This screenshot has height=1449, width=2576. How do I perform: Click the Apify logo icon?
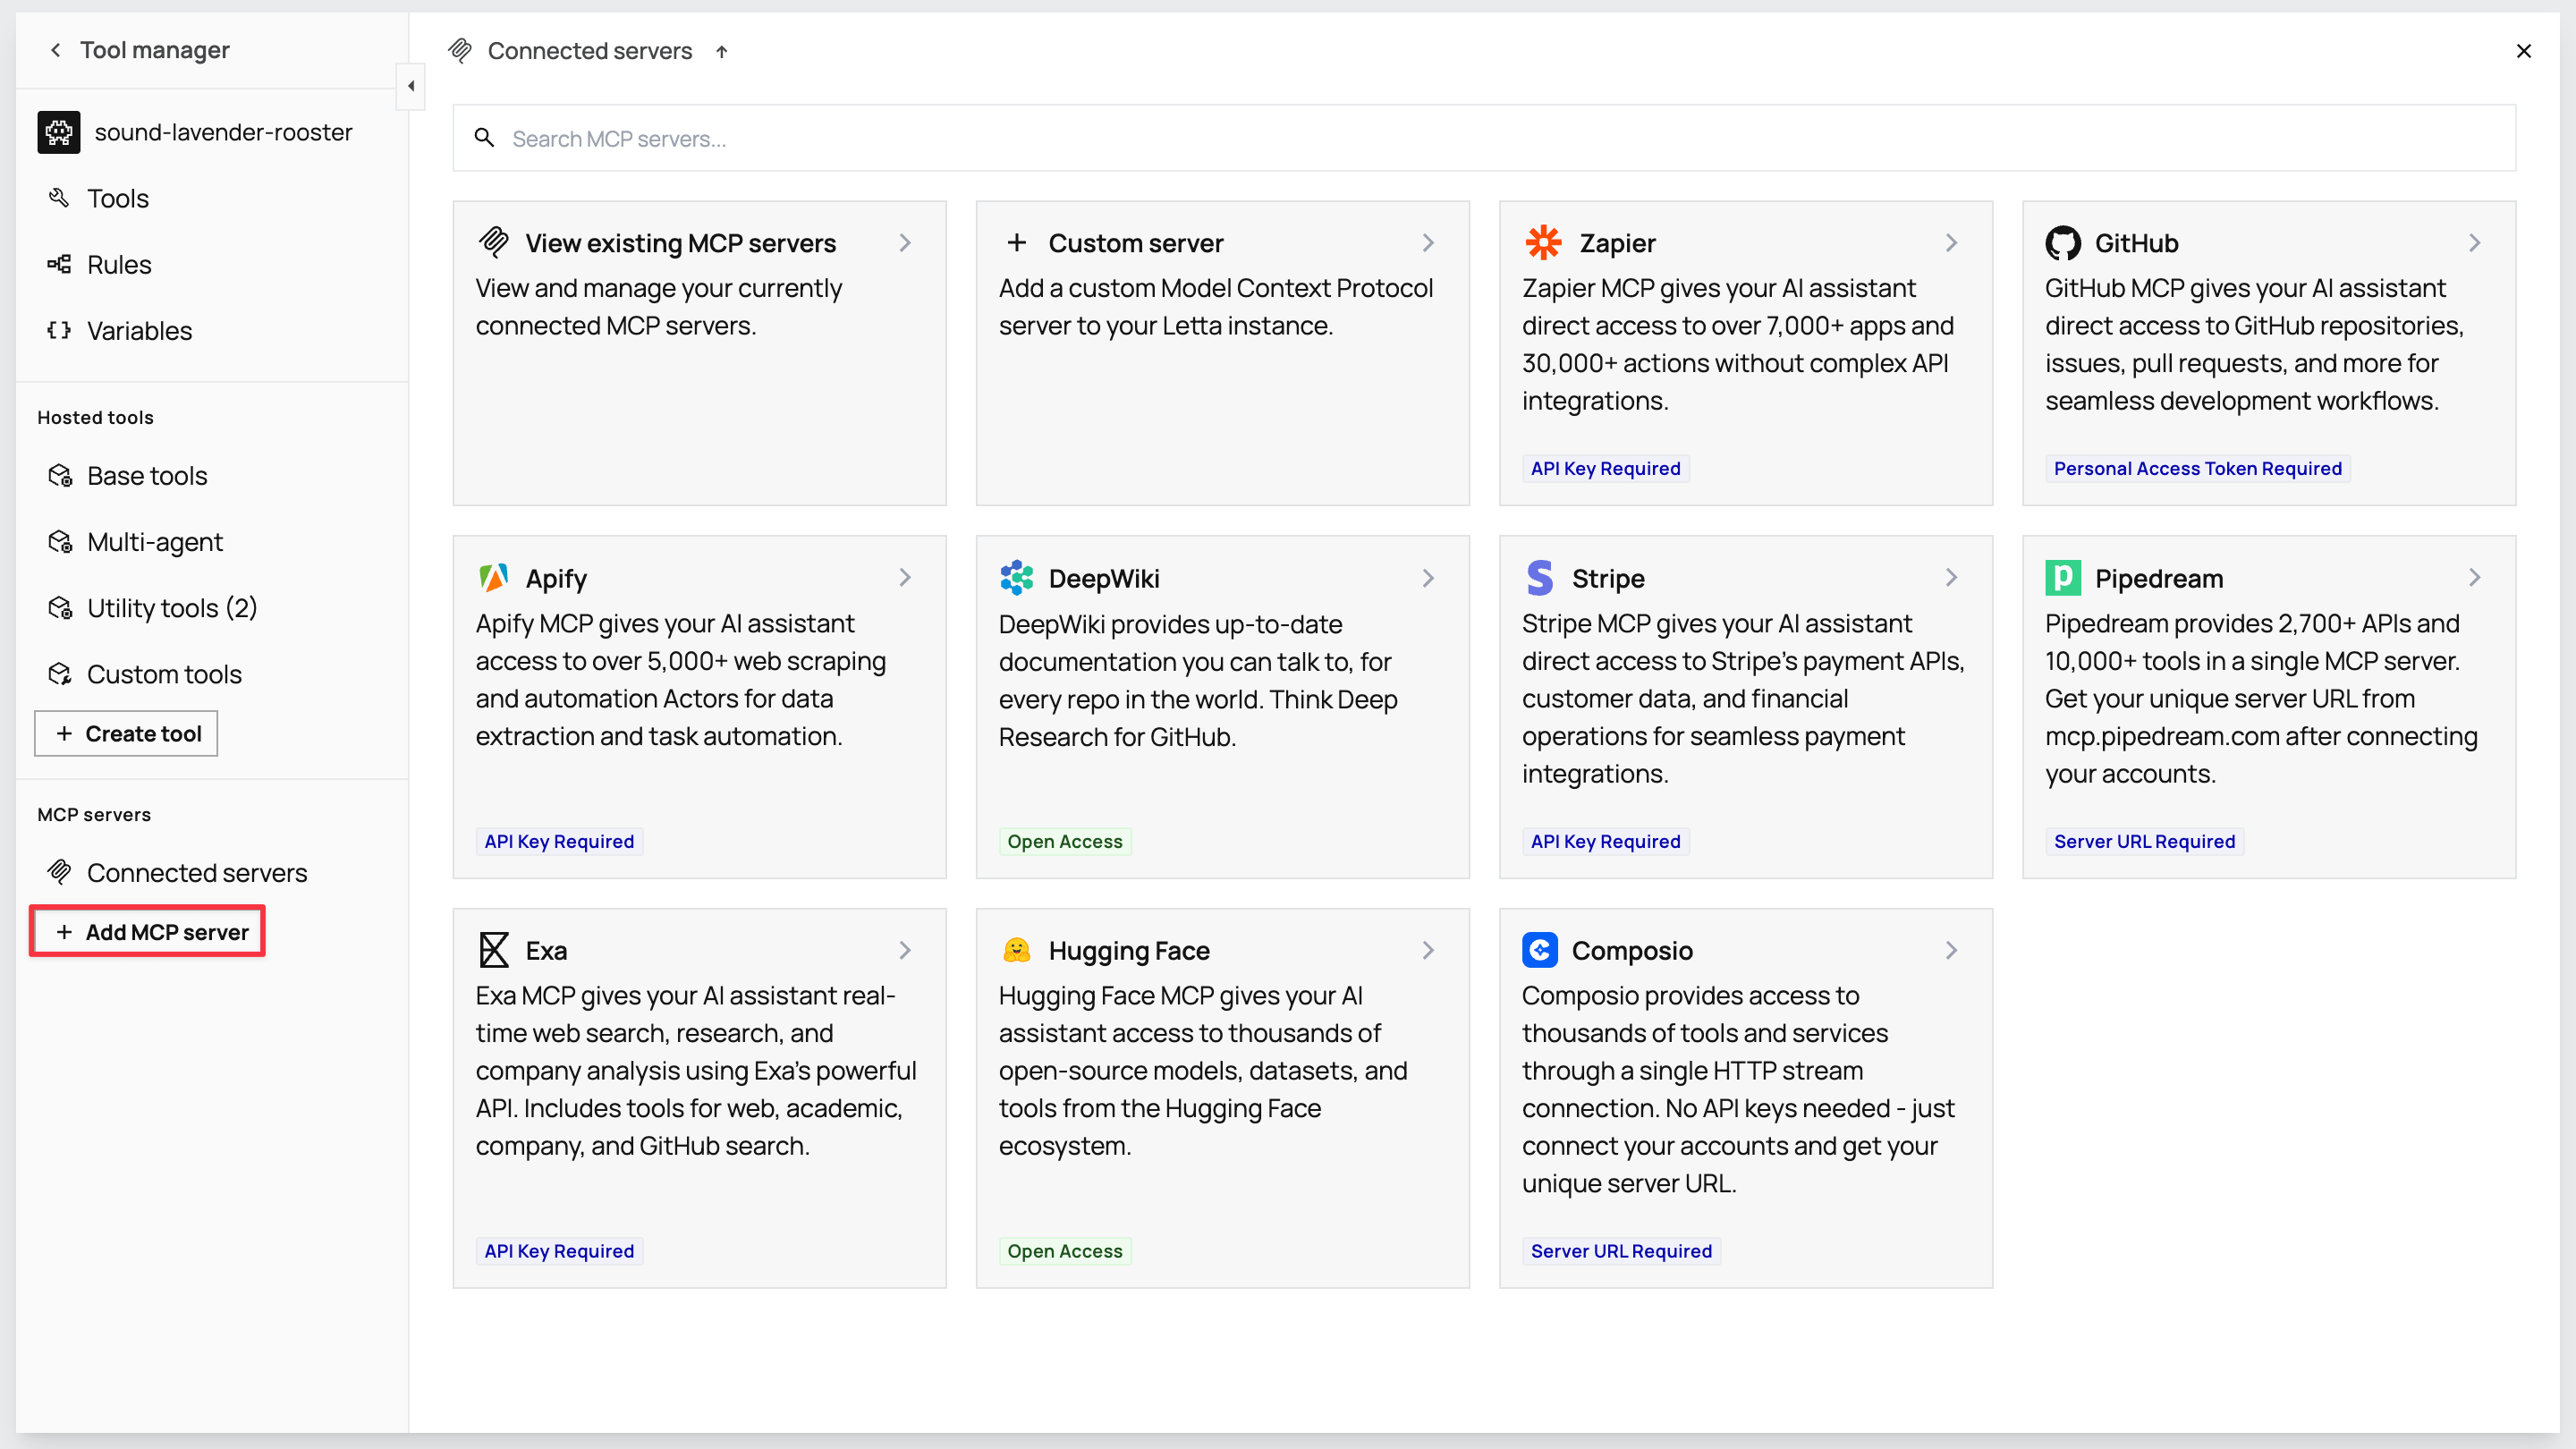tap(494, 578)
